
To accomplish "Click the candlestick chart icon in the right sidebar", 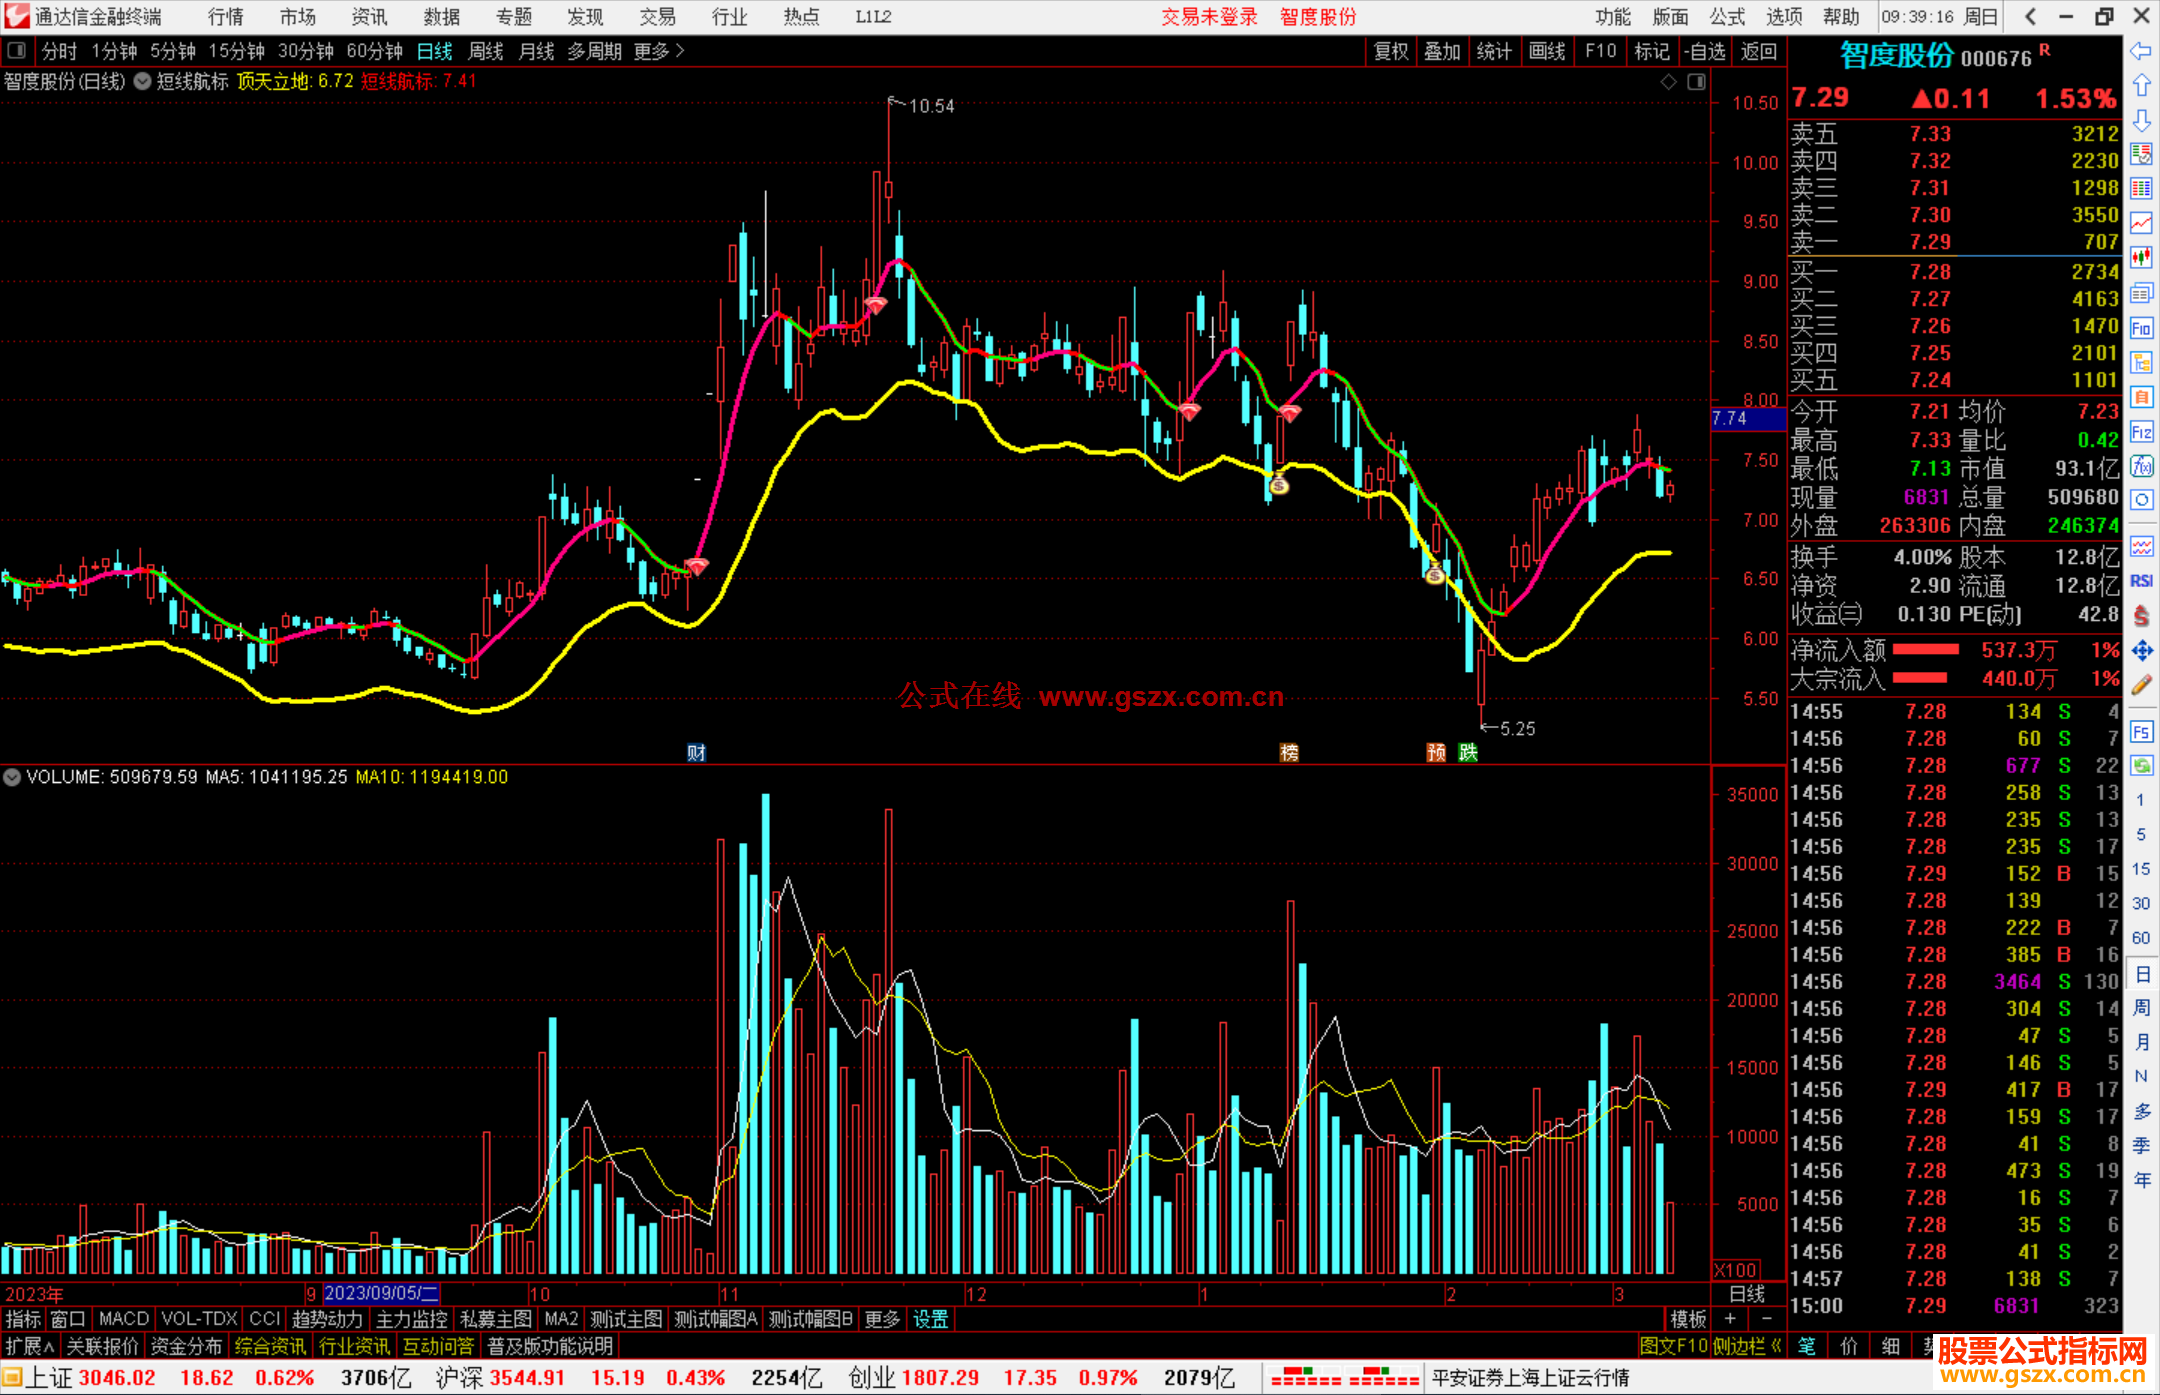I will 2141,258.
